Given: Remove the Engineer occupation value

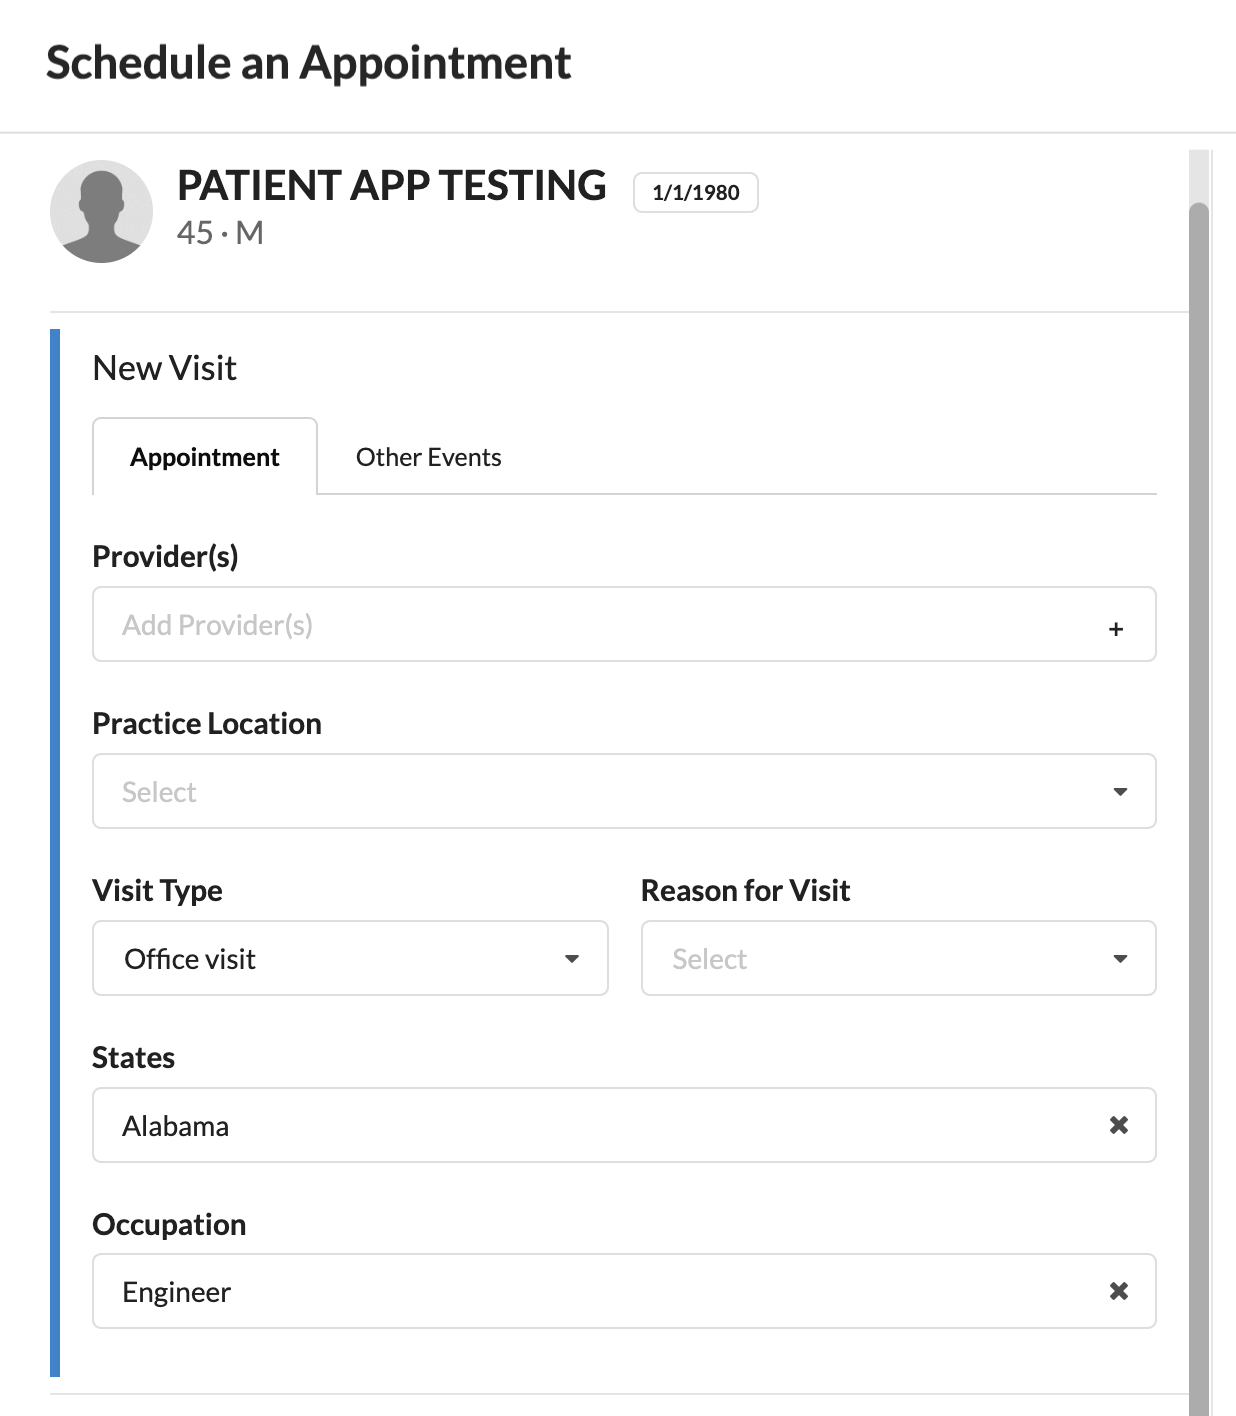Looking at the screenshot, I should pos(1119,1291).
